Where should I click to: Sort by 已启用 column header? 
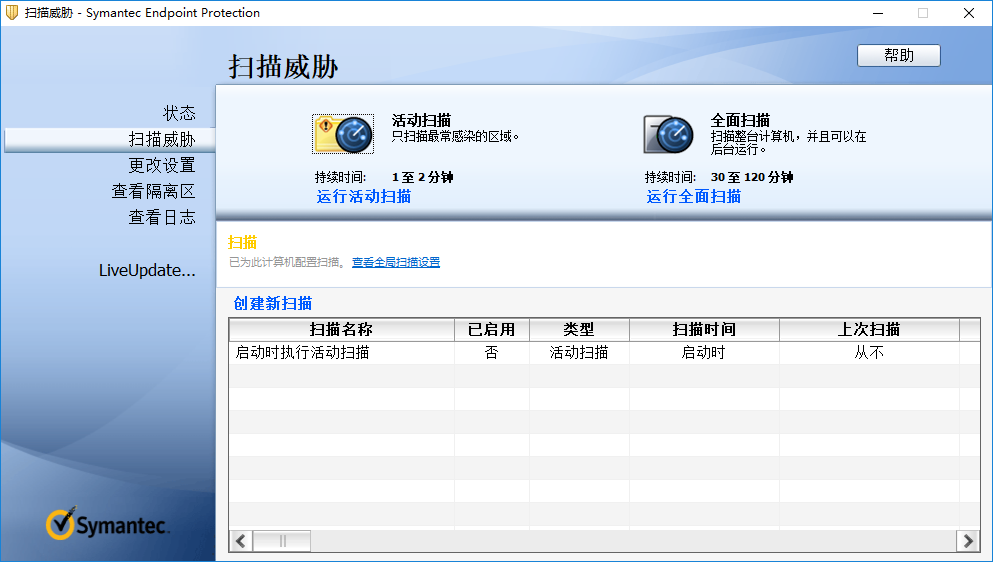click(491, 329)
